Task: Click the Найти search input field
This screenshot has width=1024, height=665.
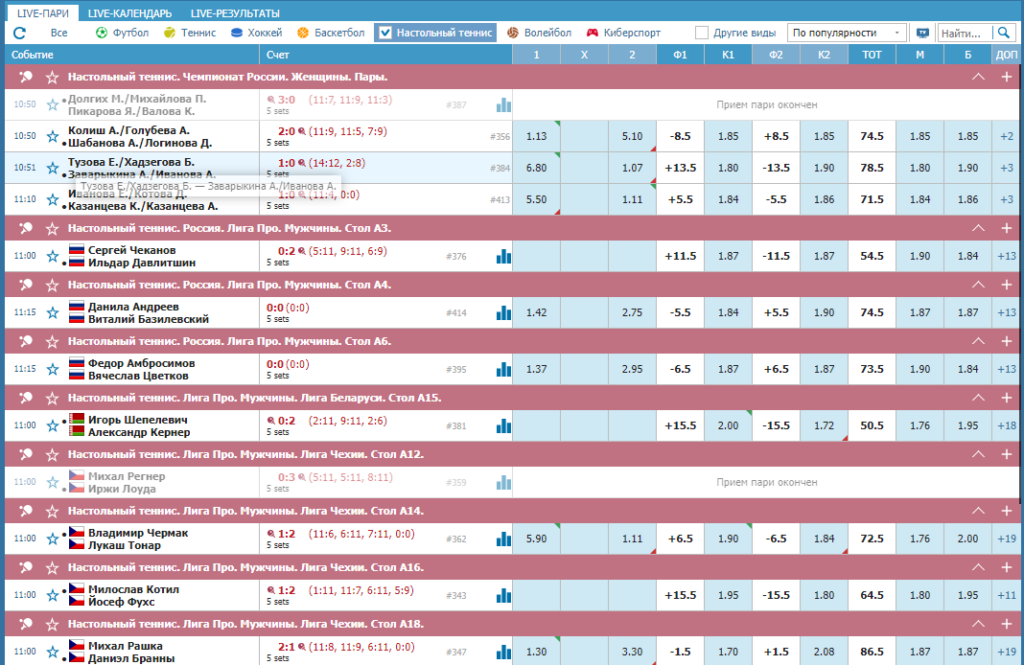Action: [x=965, y=33]
